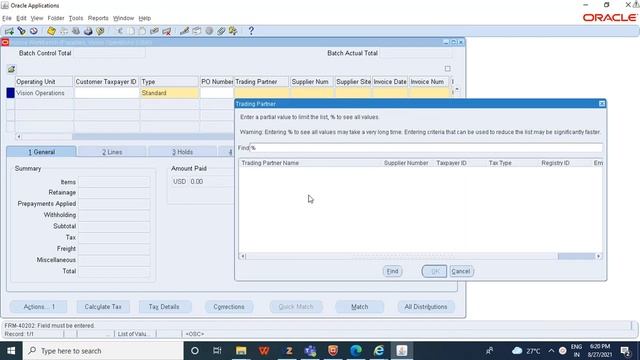This screenshot has width=640, height=360.
Task: Open the Window menu
Action: 123,18
